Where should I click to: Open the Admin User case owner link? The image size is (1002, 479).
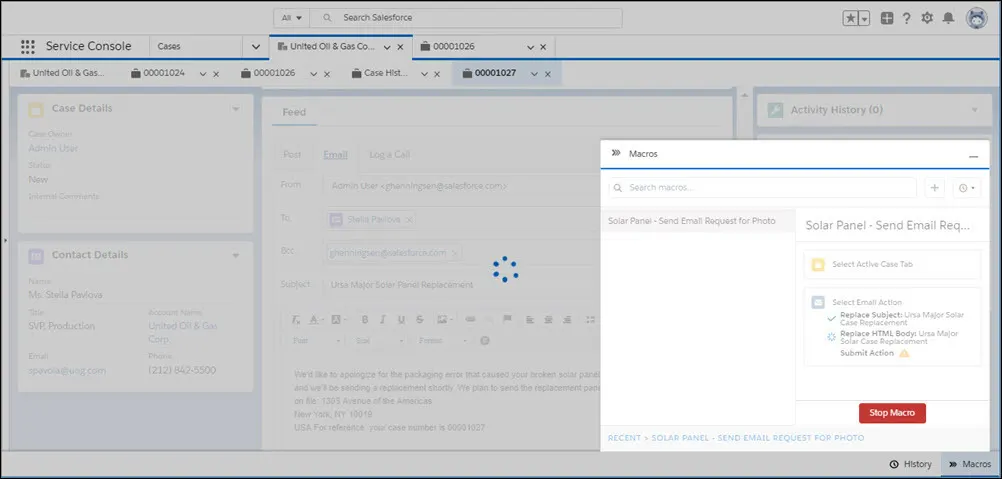point(53,148)
